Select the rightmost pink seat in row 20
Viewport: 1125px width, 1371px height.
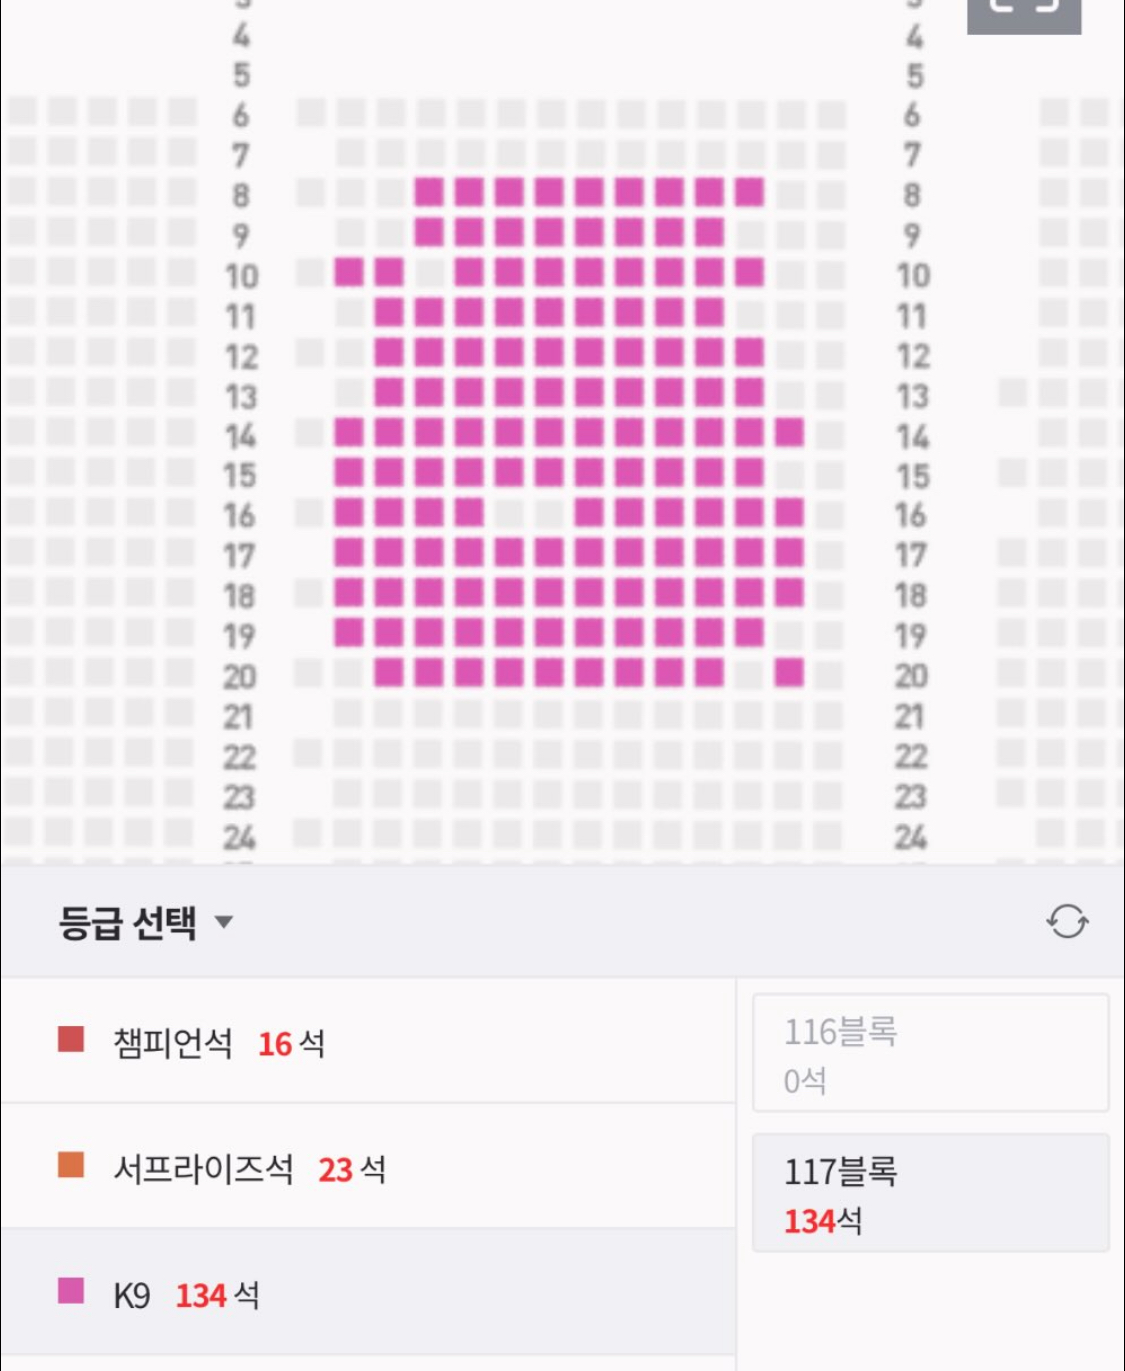click(789, 672)
